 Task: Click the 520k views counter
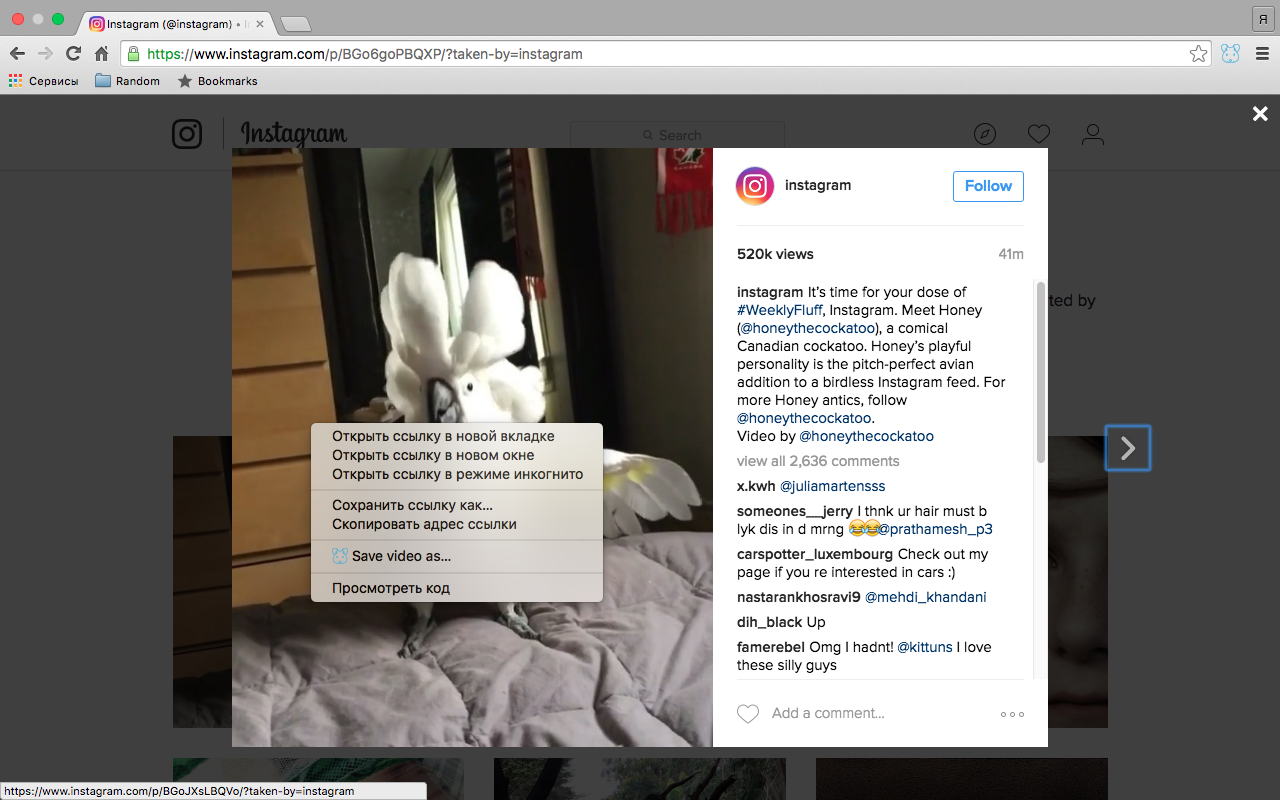pyautogui.click(x=775, y=254)
